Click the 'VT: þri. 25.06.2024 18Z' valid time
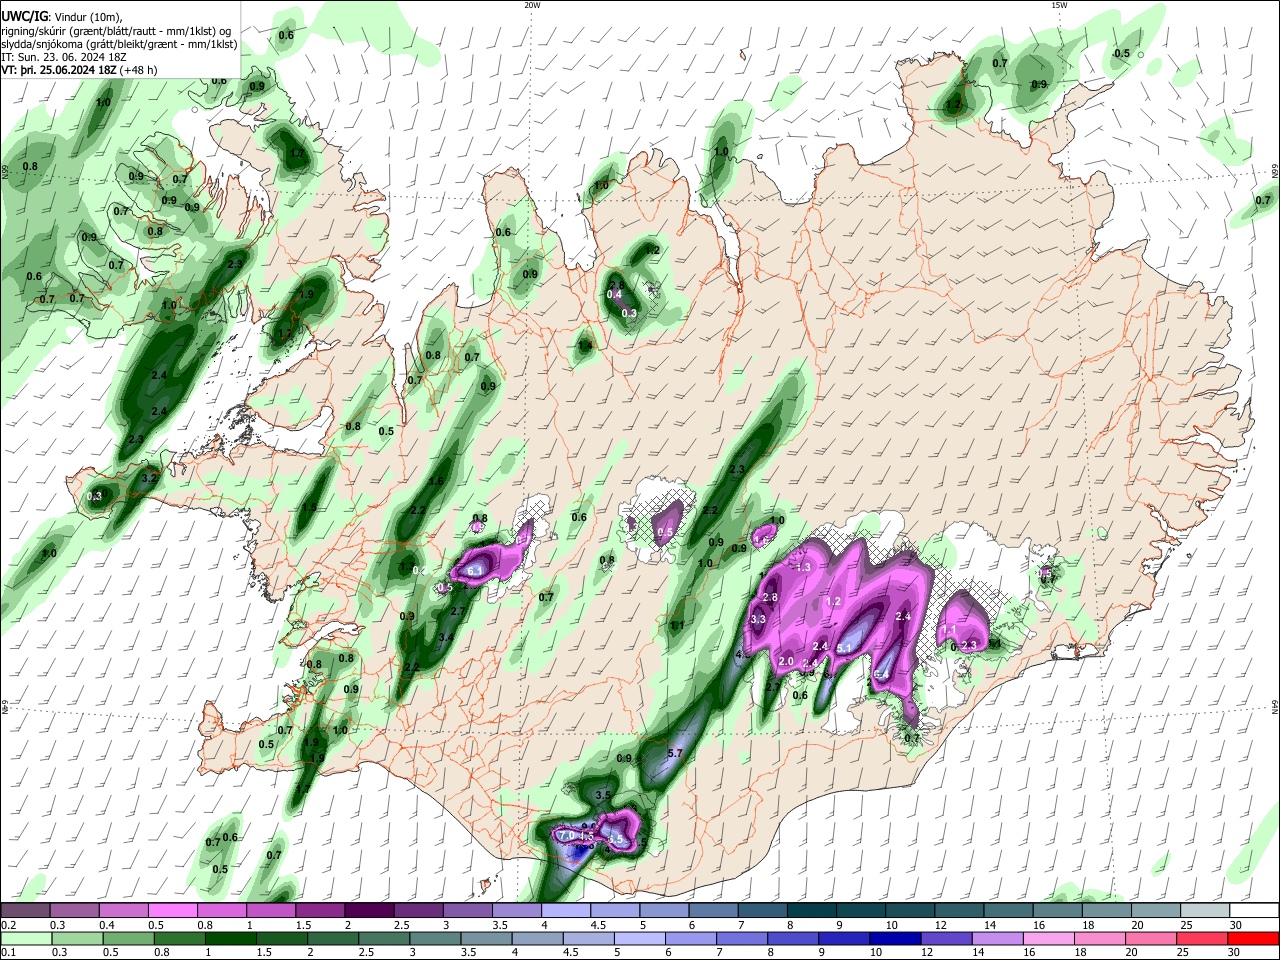The image size is (1280, 960). [59, 70]
